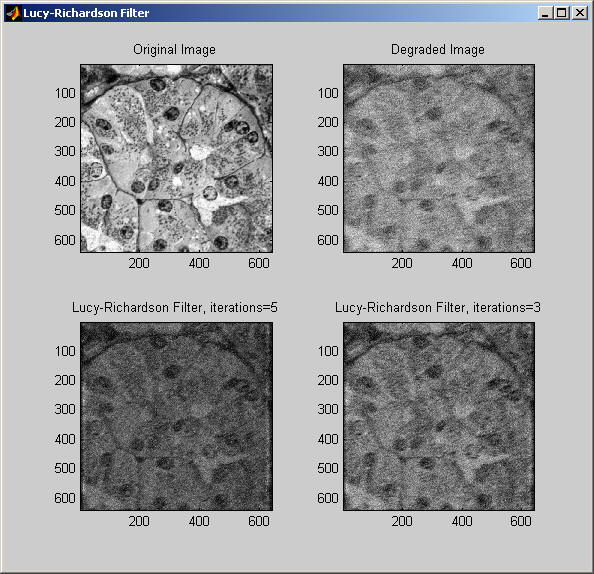Close the Lucy-Richardson Filter window

580,13
